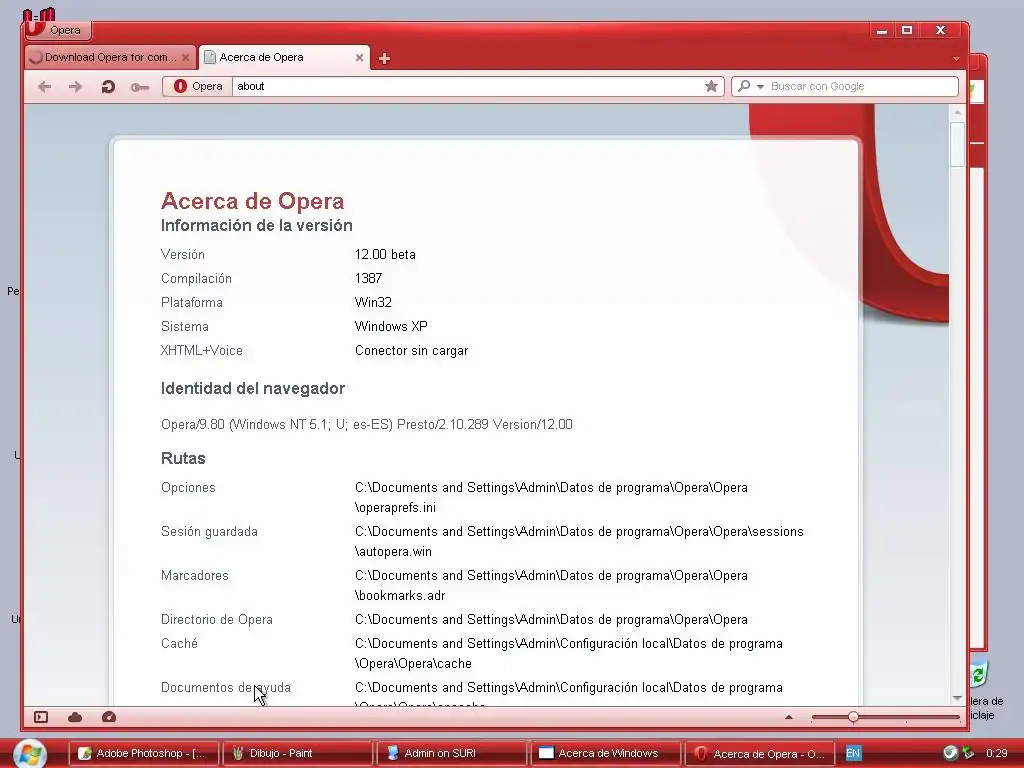Open search engine dropdown arrow
The height and width of the screenshot is (768, 1024).
[760, 87]
